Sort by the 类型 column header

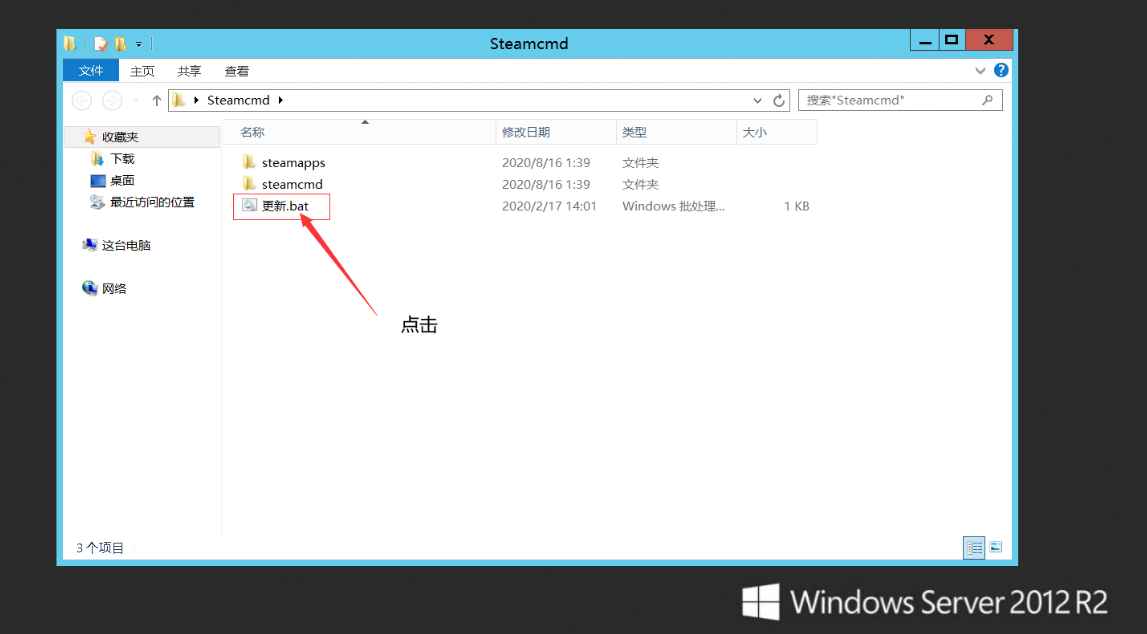677,132
